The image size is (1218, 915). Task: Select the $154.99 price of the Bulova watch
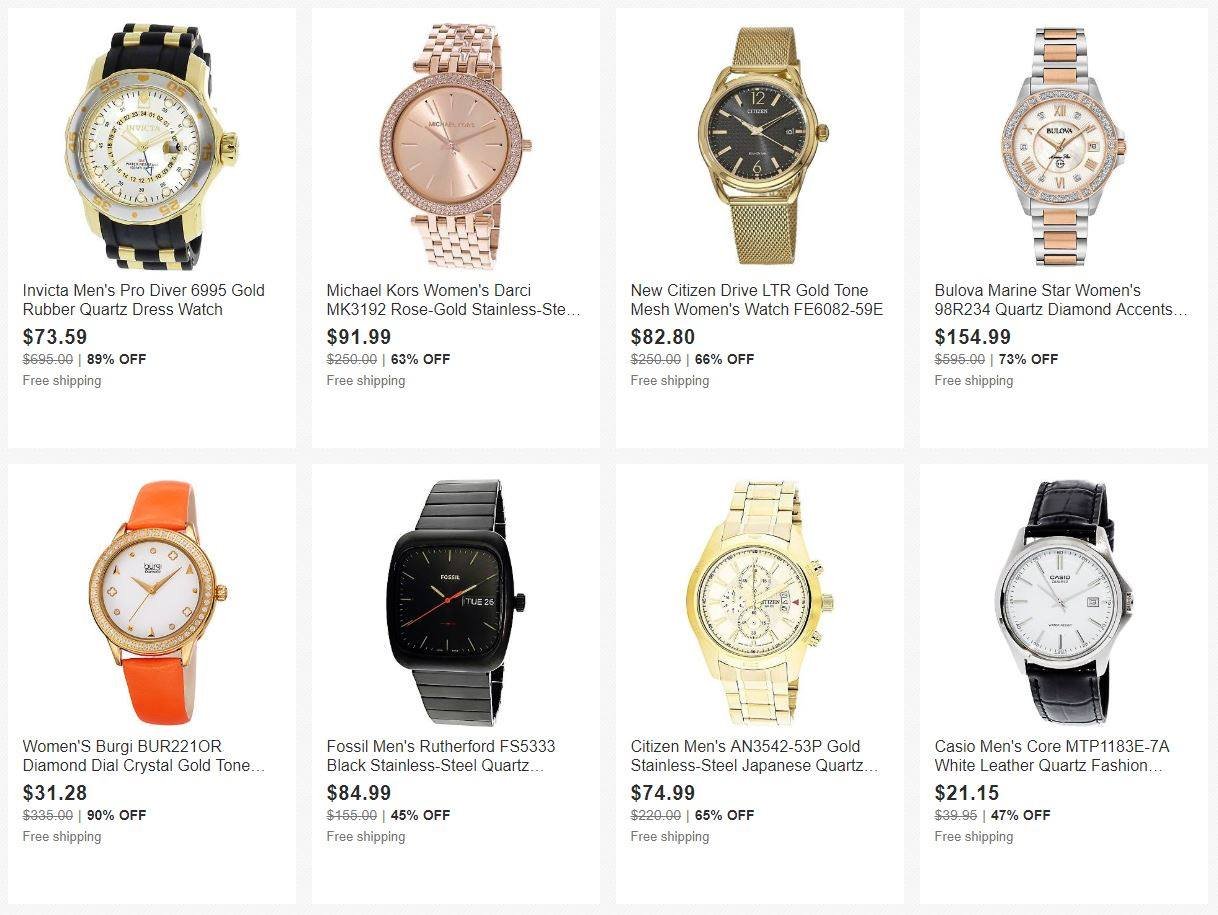coord(973,337)
